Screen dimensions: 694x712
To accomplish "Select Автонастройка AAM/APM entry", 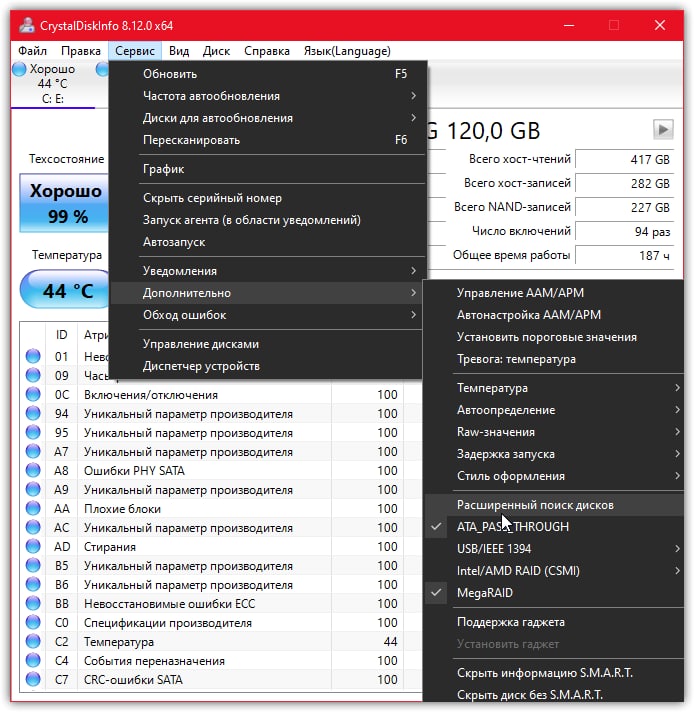I will [554, 315].
